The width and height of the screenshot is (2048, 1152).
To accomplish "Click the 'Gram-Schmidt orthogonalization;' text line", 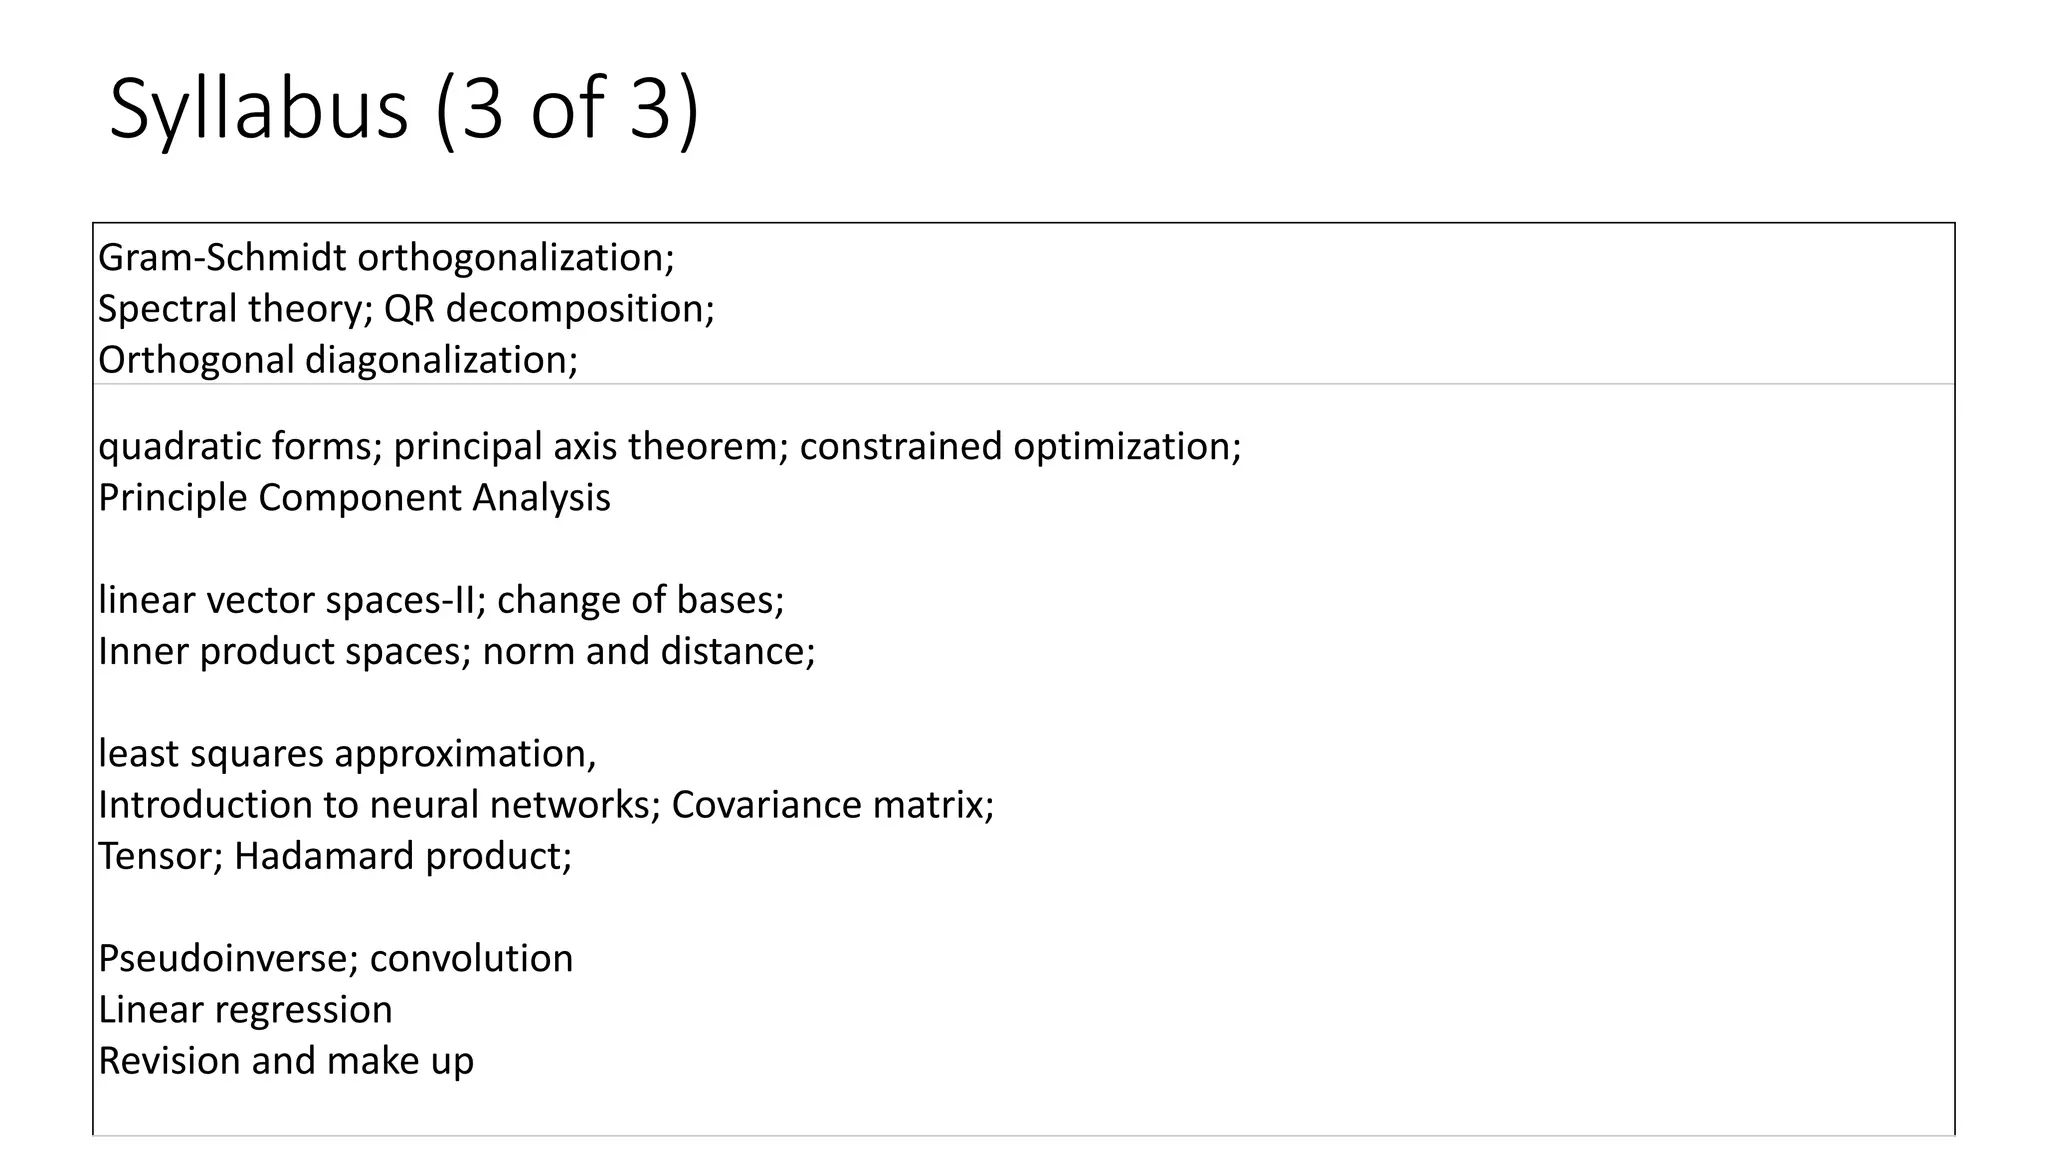I will [386, 258].
